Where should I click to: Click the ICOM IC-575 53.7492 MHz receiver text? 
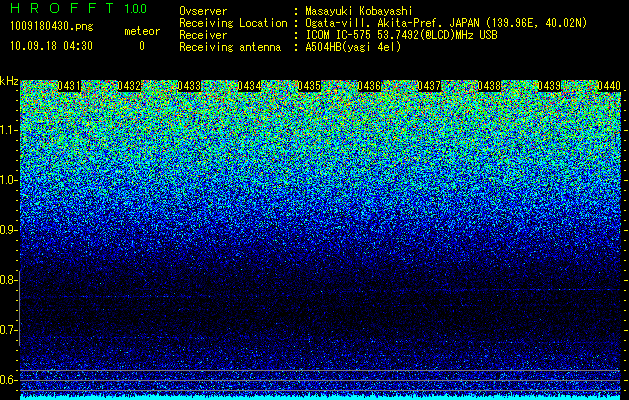click(x=402, y=35)
